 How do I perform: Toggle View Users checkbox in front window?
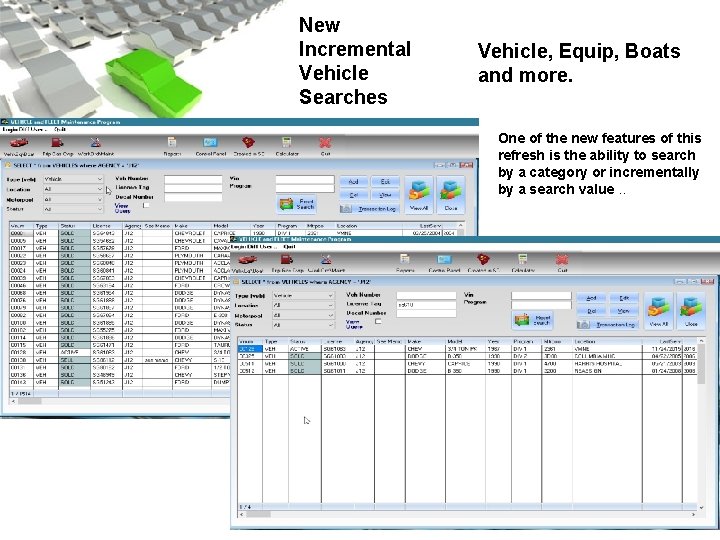coord(378,321)
